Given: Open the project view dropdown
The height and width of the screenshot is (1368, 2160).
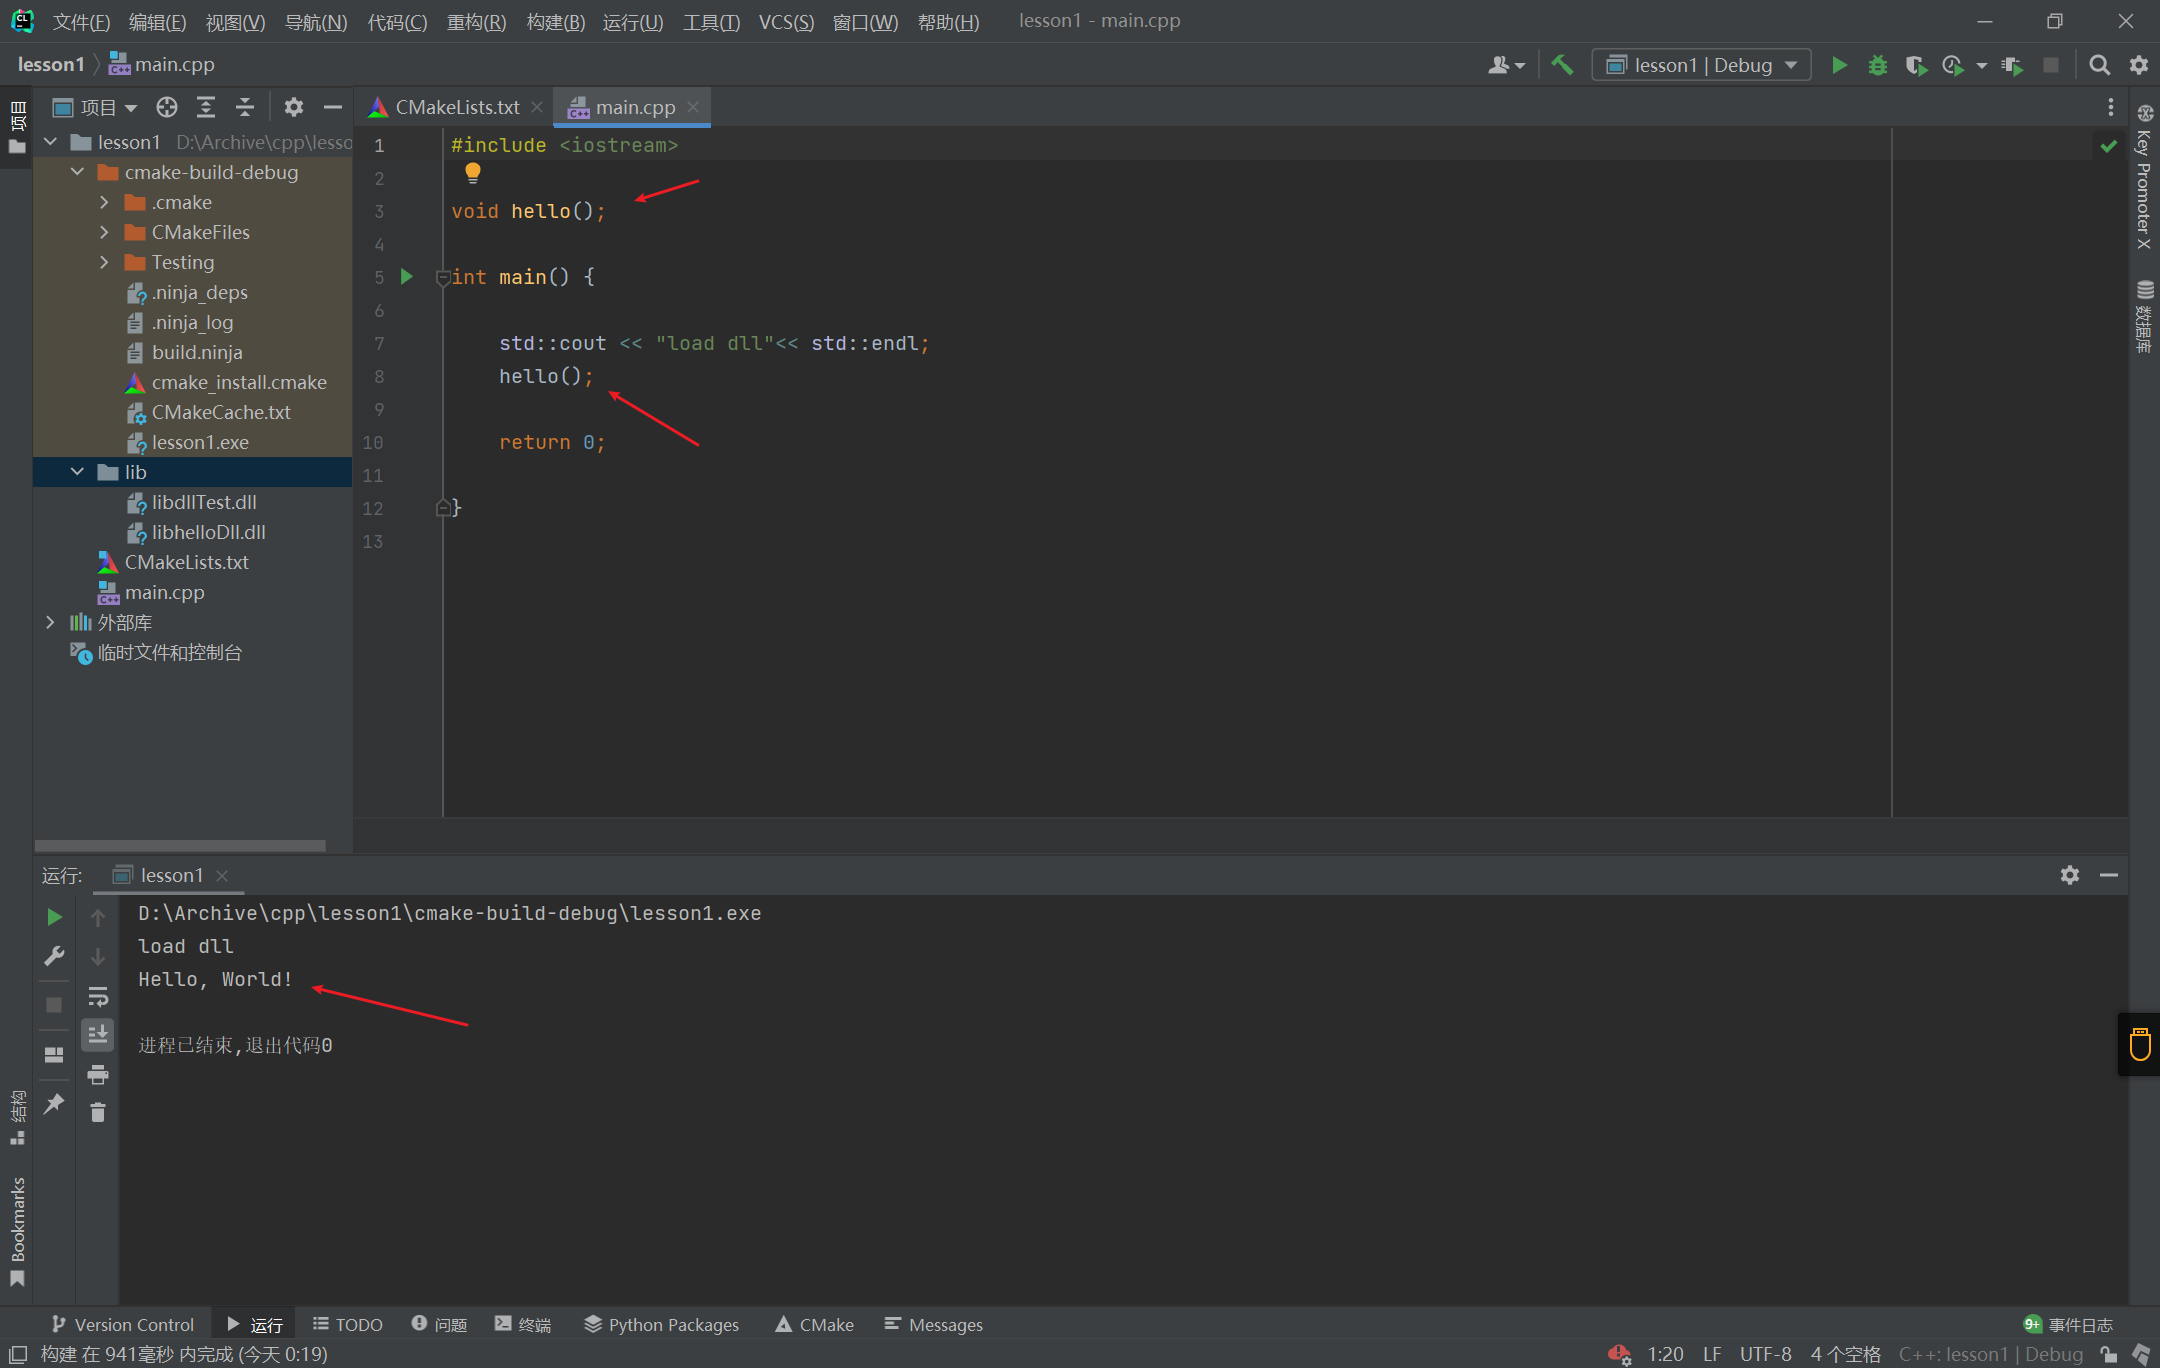Looking at the screenshot, I should (95, 107).
